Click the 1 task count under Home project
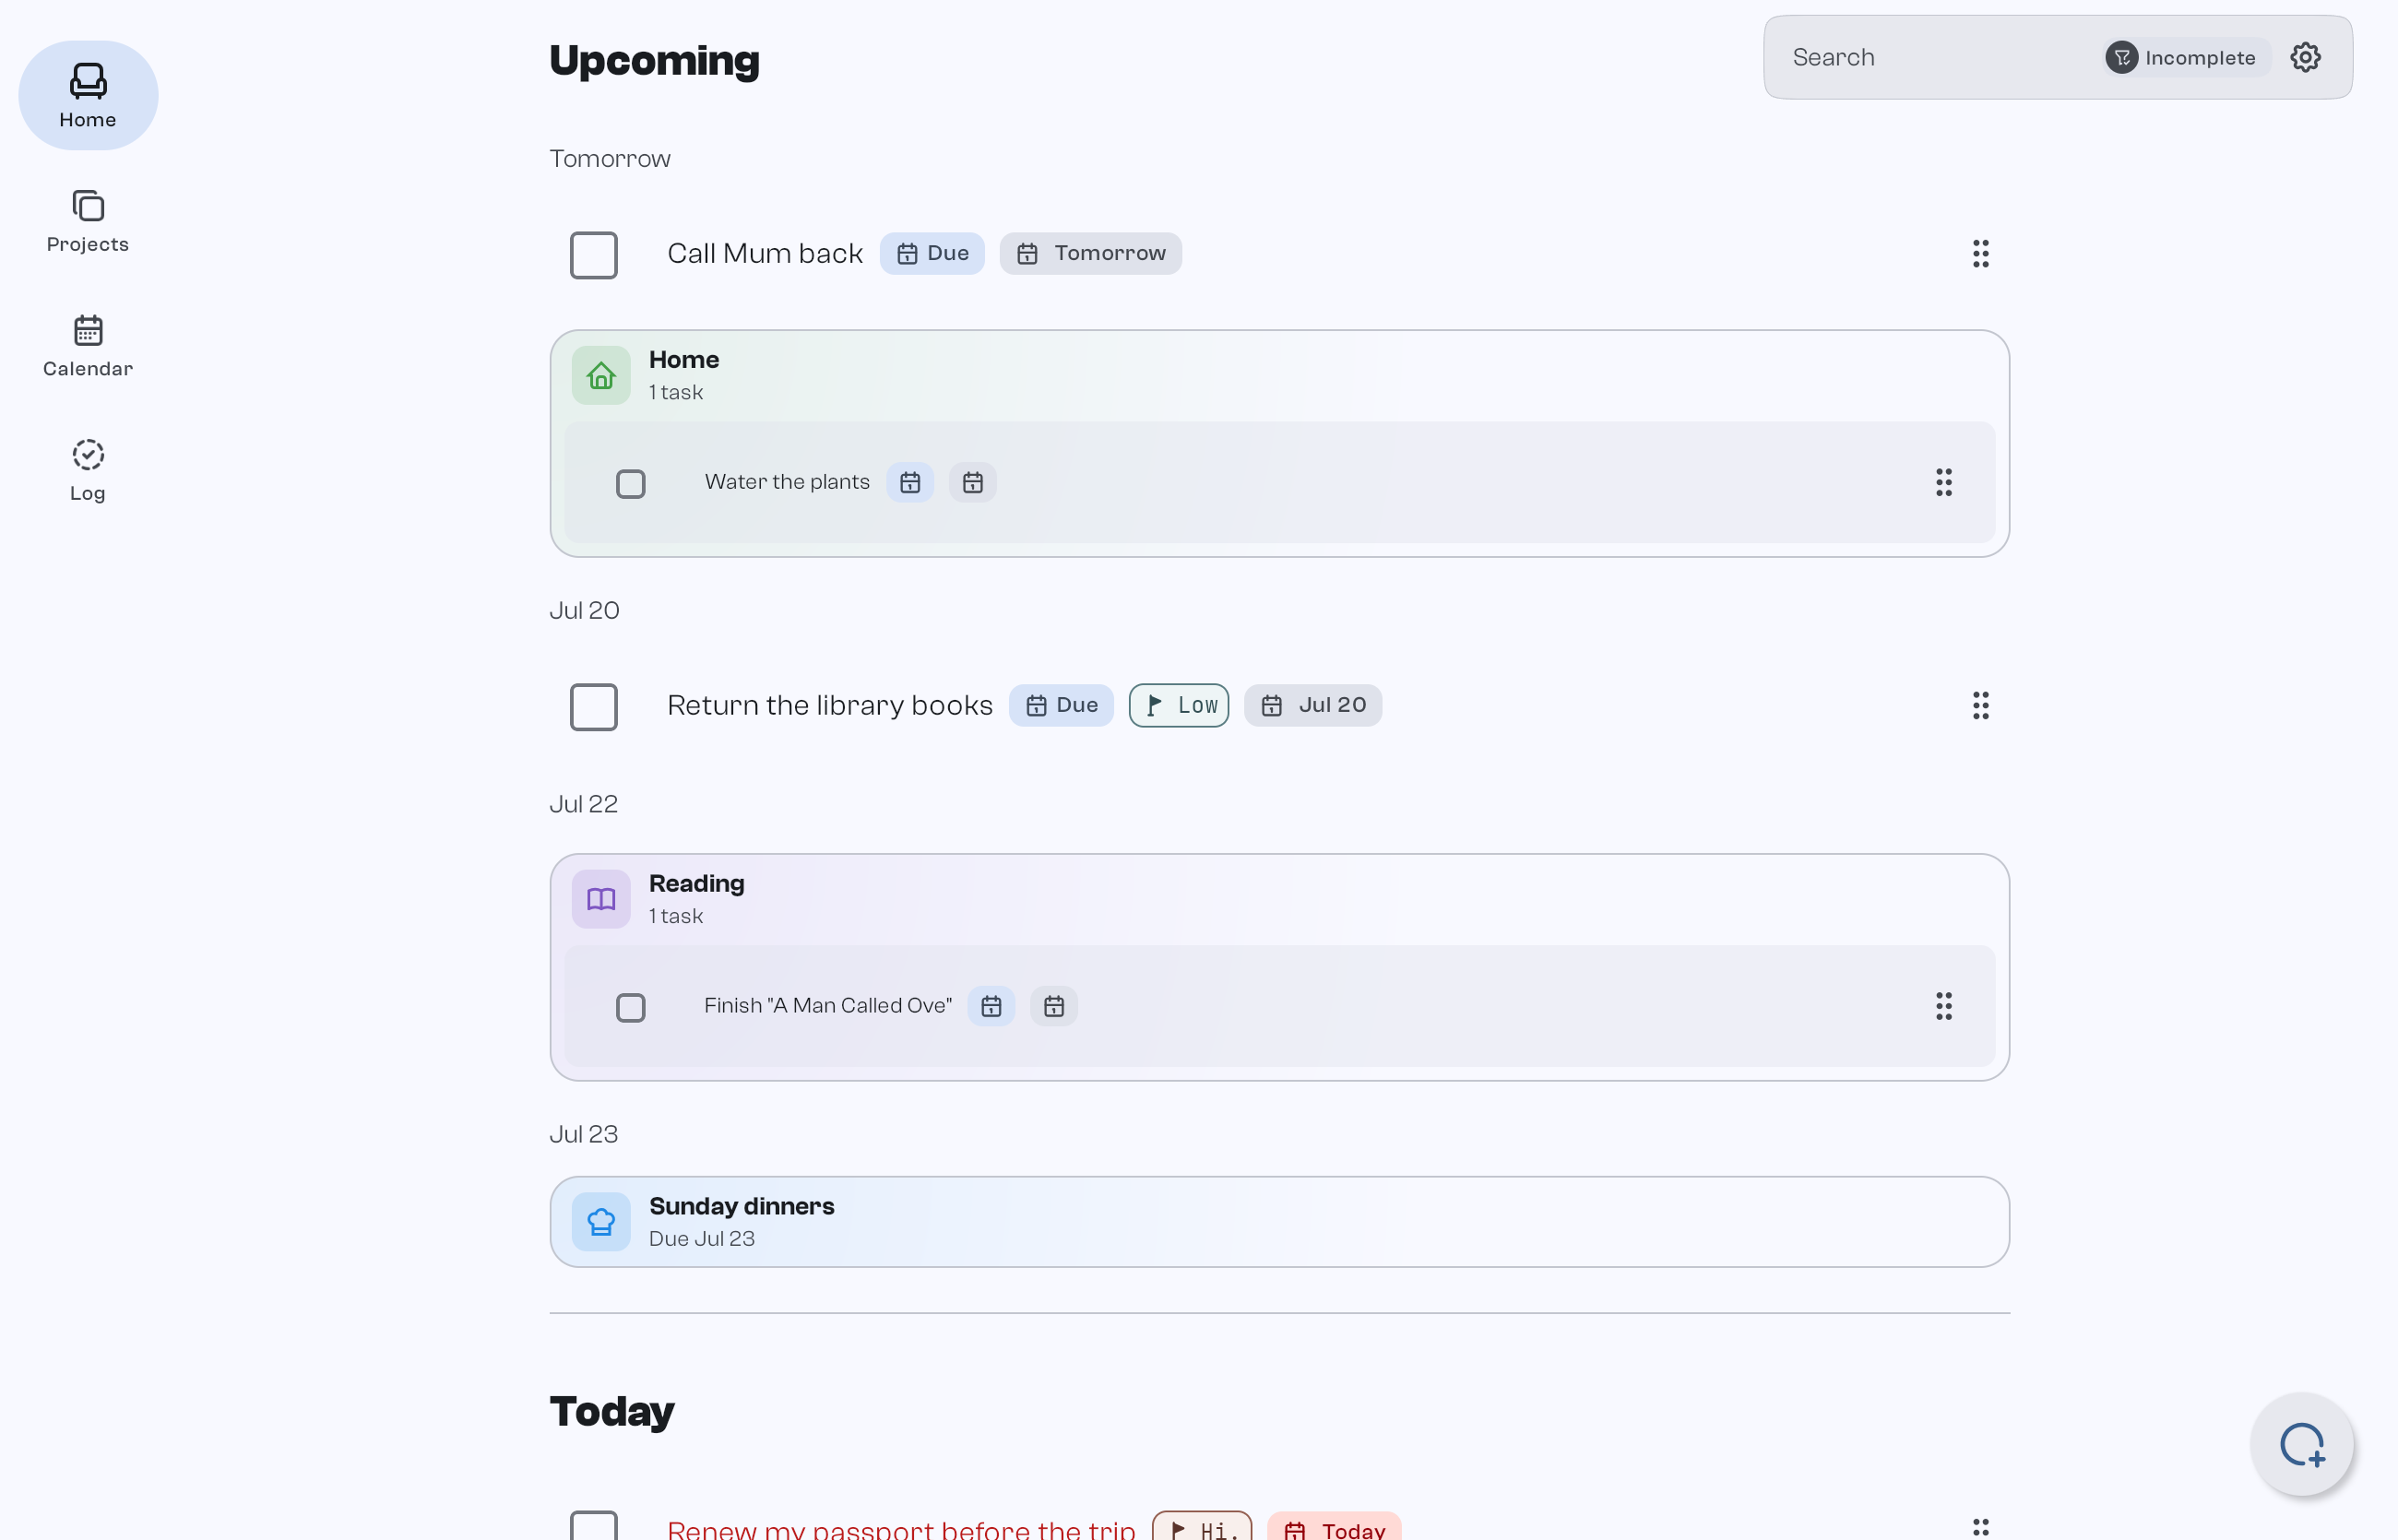The image size is (2398, 1540). click(x=676, y=392)
